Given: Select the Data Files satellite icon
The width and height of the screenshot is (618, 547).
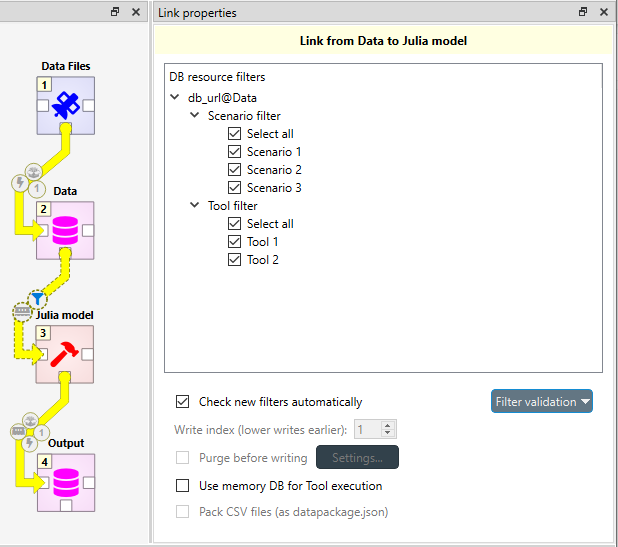Looking at the screenshot, I should point(66,105).
